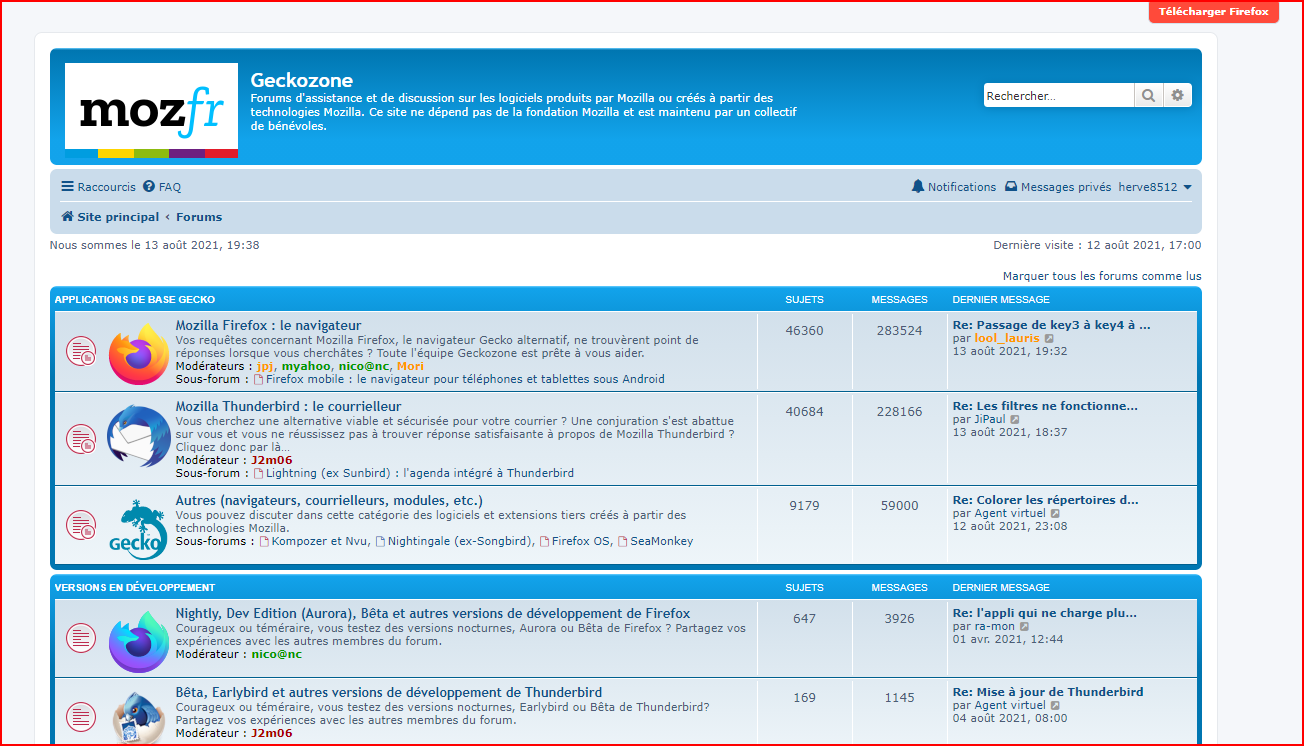Open Nightly, Dev Edition (Aurora) forum

point(433,613)
